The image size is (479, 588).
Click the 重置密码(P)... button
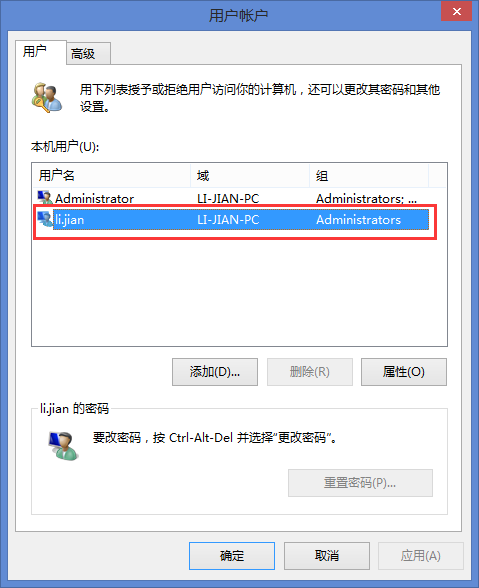tap(360, 483)
